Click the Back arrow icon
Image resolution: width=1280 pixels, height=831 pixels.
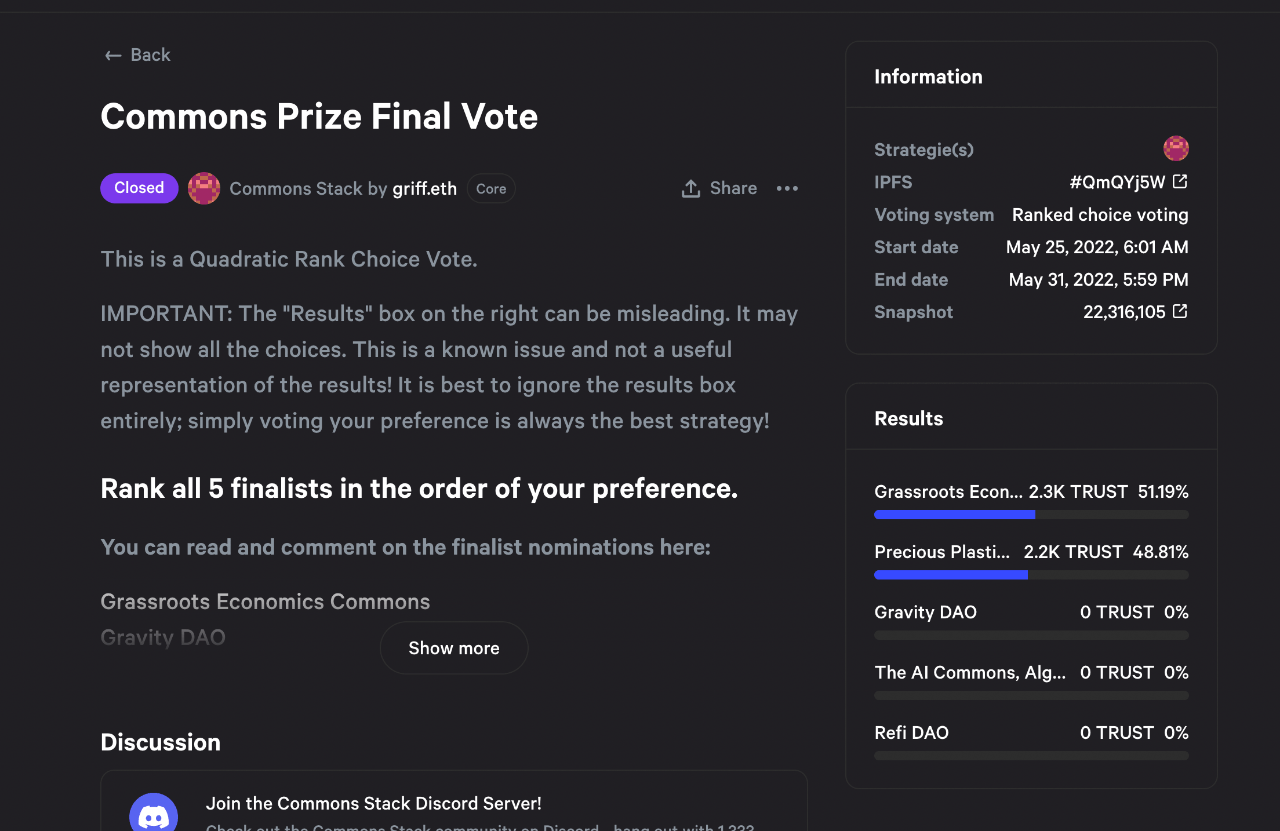point(113,55)
